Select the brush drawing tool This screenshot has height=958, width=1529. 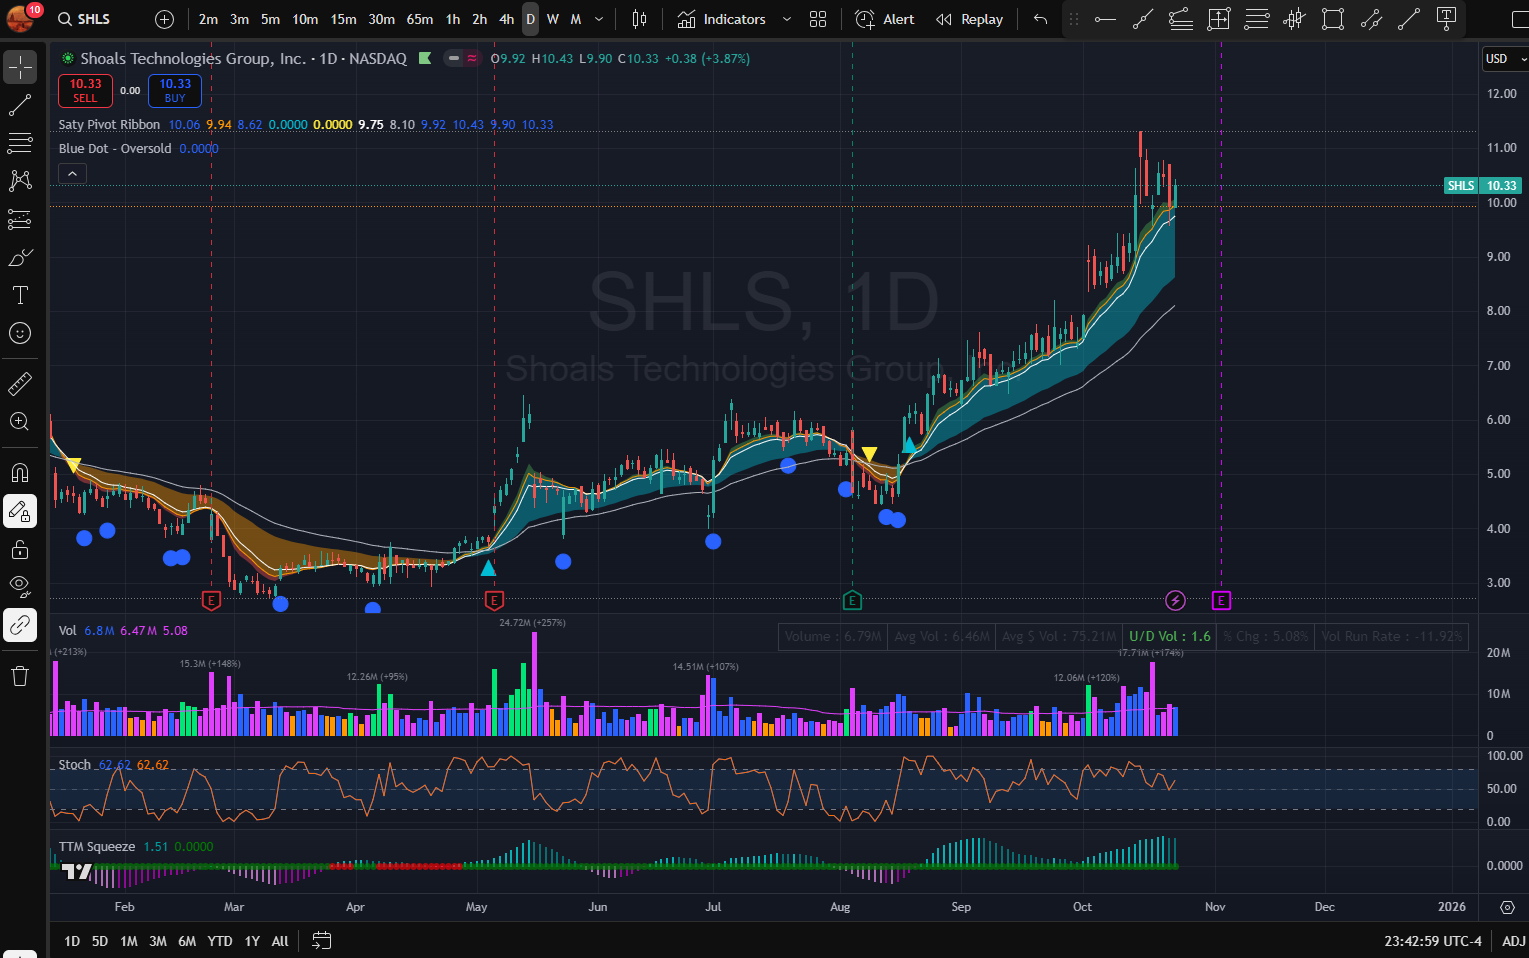coord(20,257)
